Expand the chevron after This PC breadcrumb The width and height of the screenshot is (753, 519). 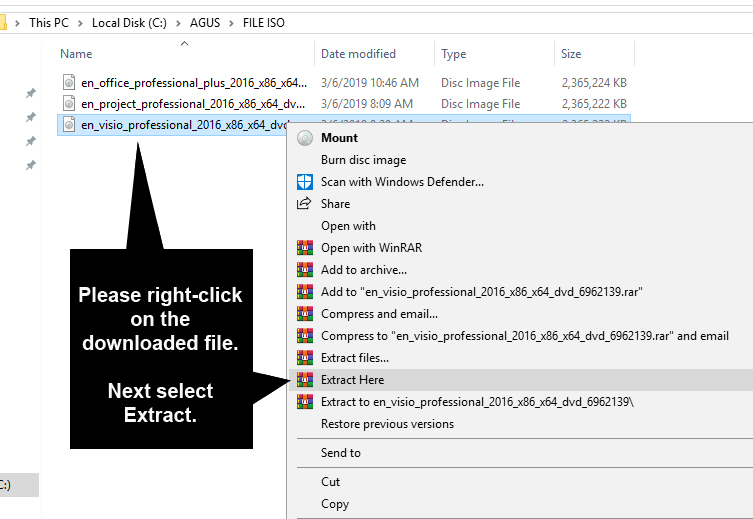pyautogui.click(x=80, y=23)
